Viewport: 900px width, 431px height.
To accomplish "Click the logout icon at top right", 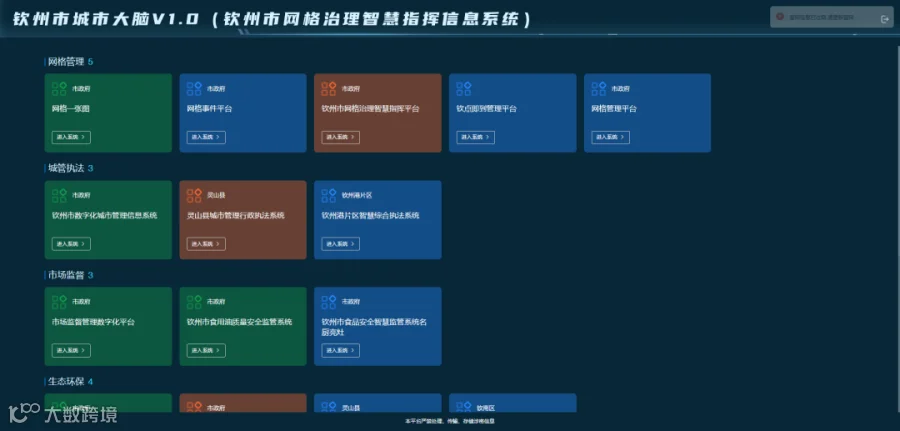I will [x=884, y=19].
